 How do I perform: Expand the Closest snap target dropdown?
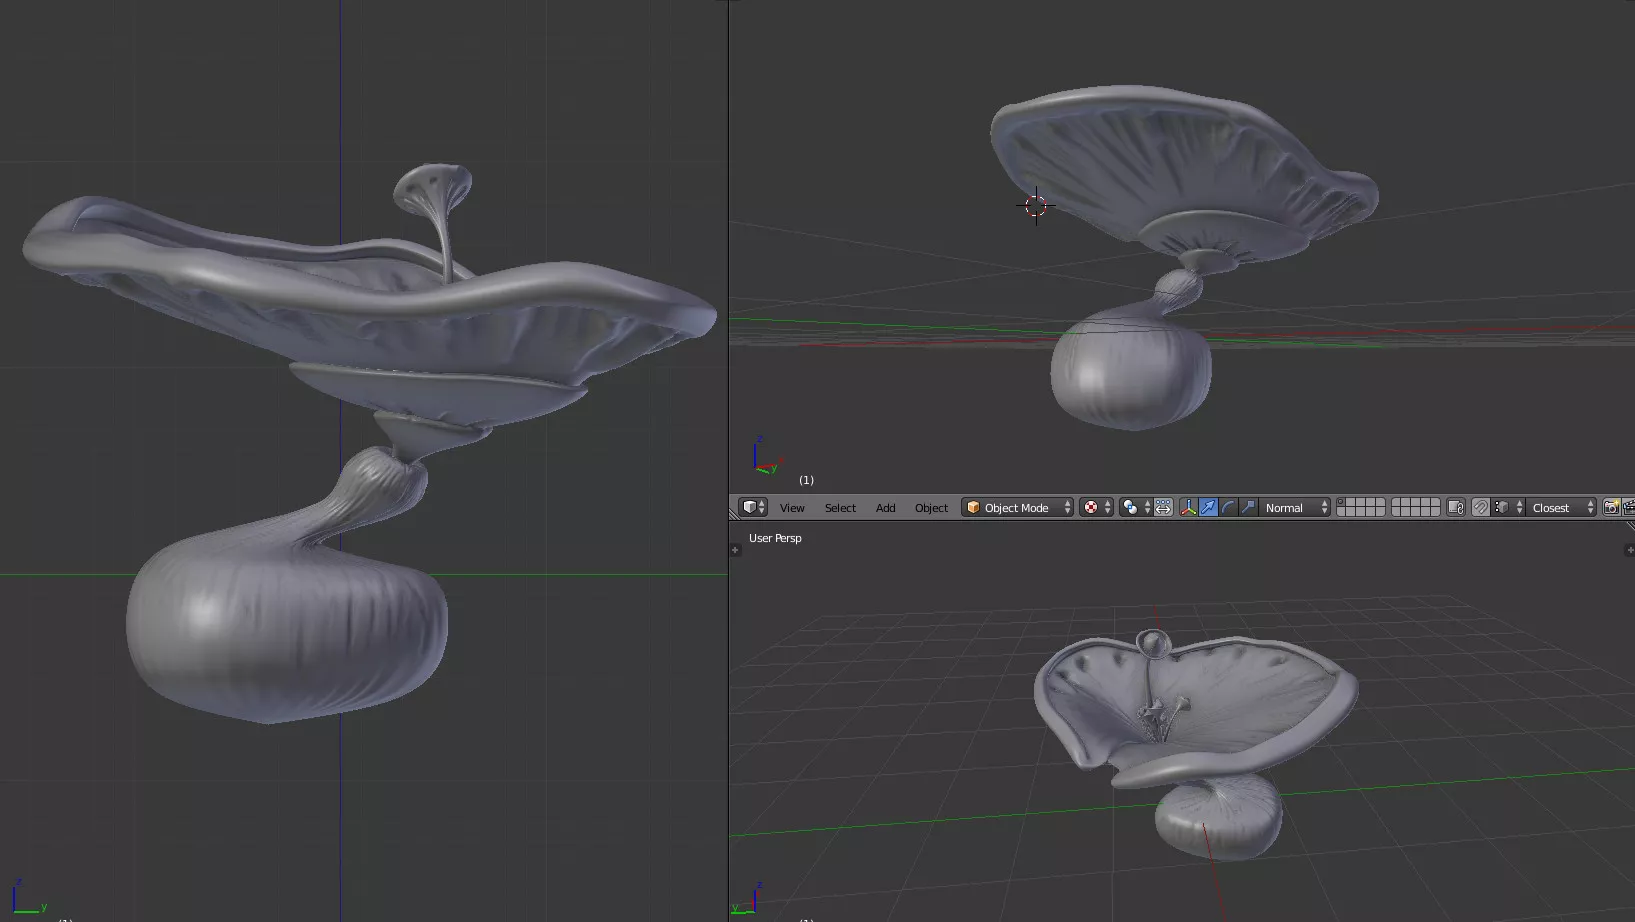[1561, 508]
